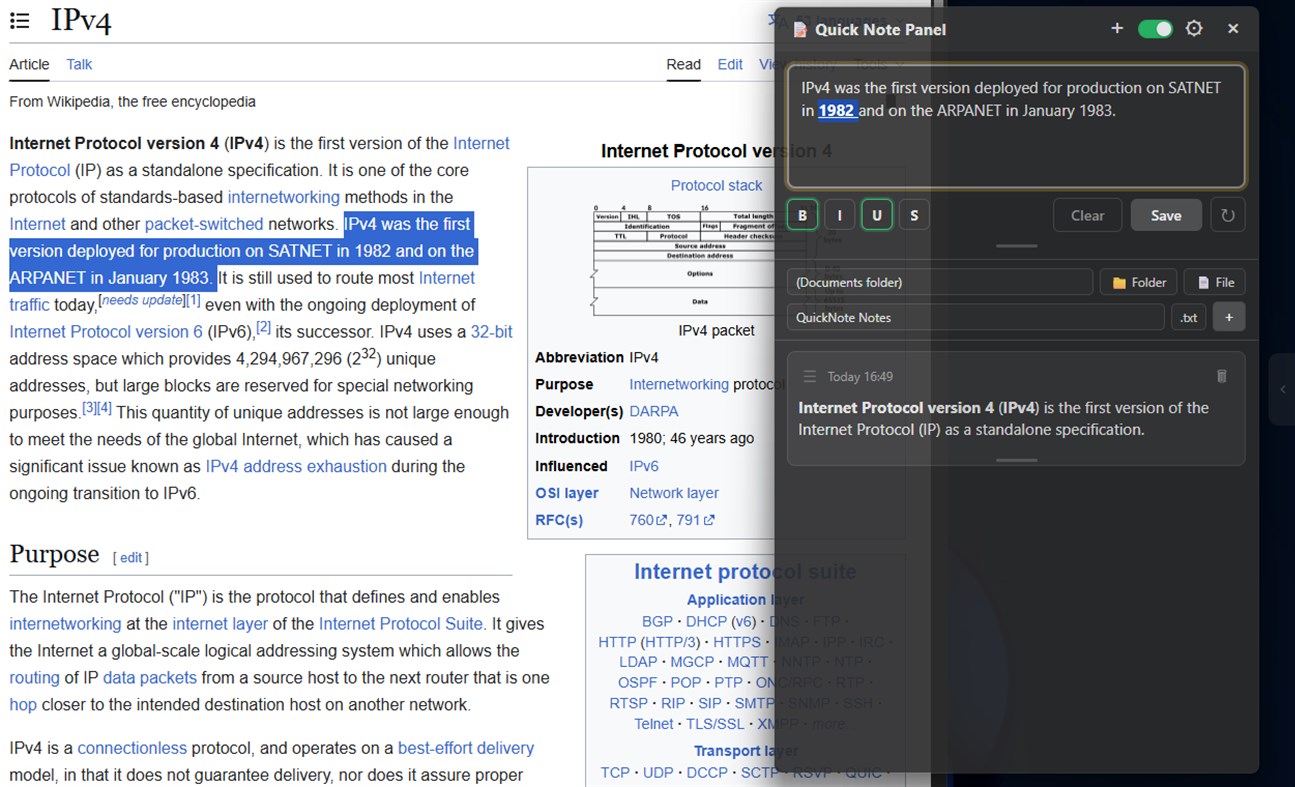Viewport: 1295px width, 787px height.
Task: Click the Documents folder path field
Action: point(939,282)
